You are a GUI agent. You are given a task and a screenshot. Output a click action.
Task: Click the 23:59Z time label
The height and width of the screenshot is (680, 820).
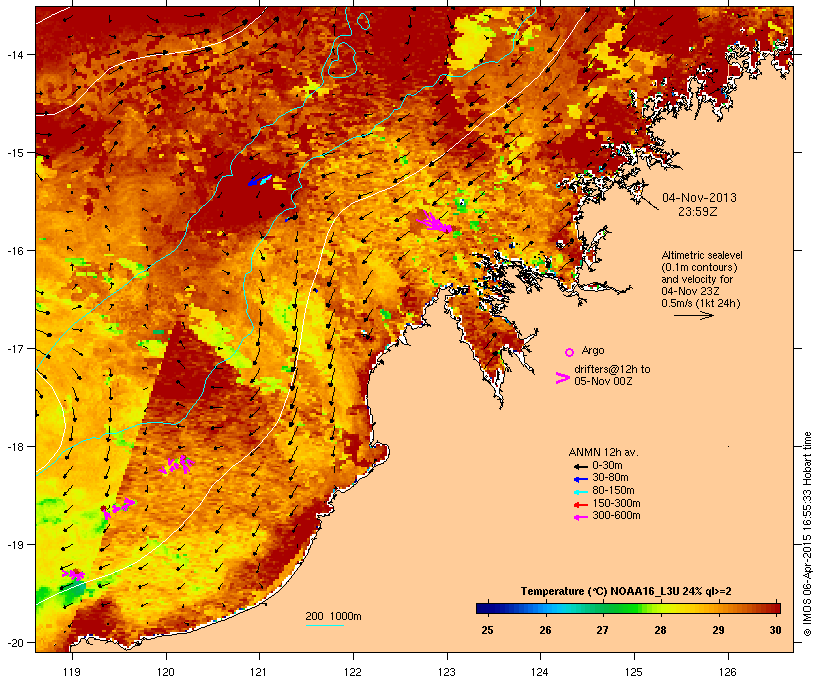698,212
